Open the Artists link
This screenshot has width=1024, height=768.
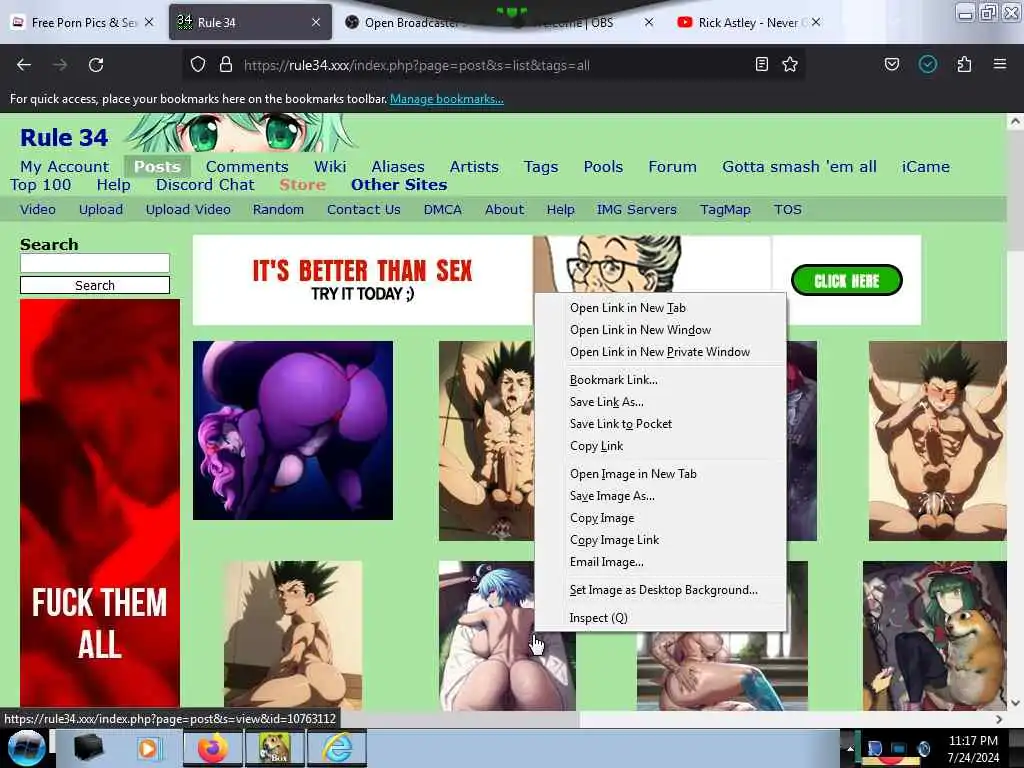[x=474, y=167]
